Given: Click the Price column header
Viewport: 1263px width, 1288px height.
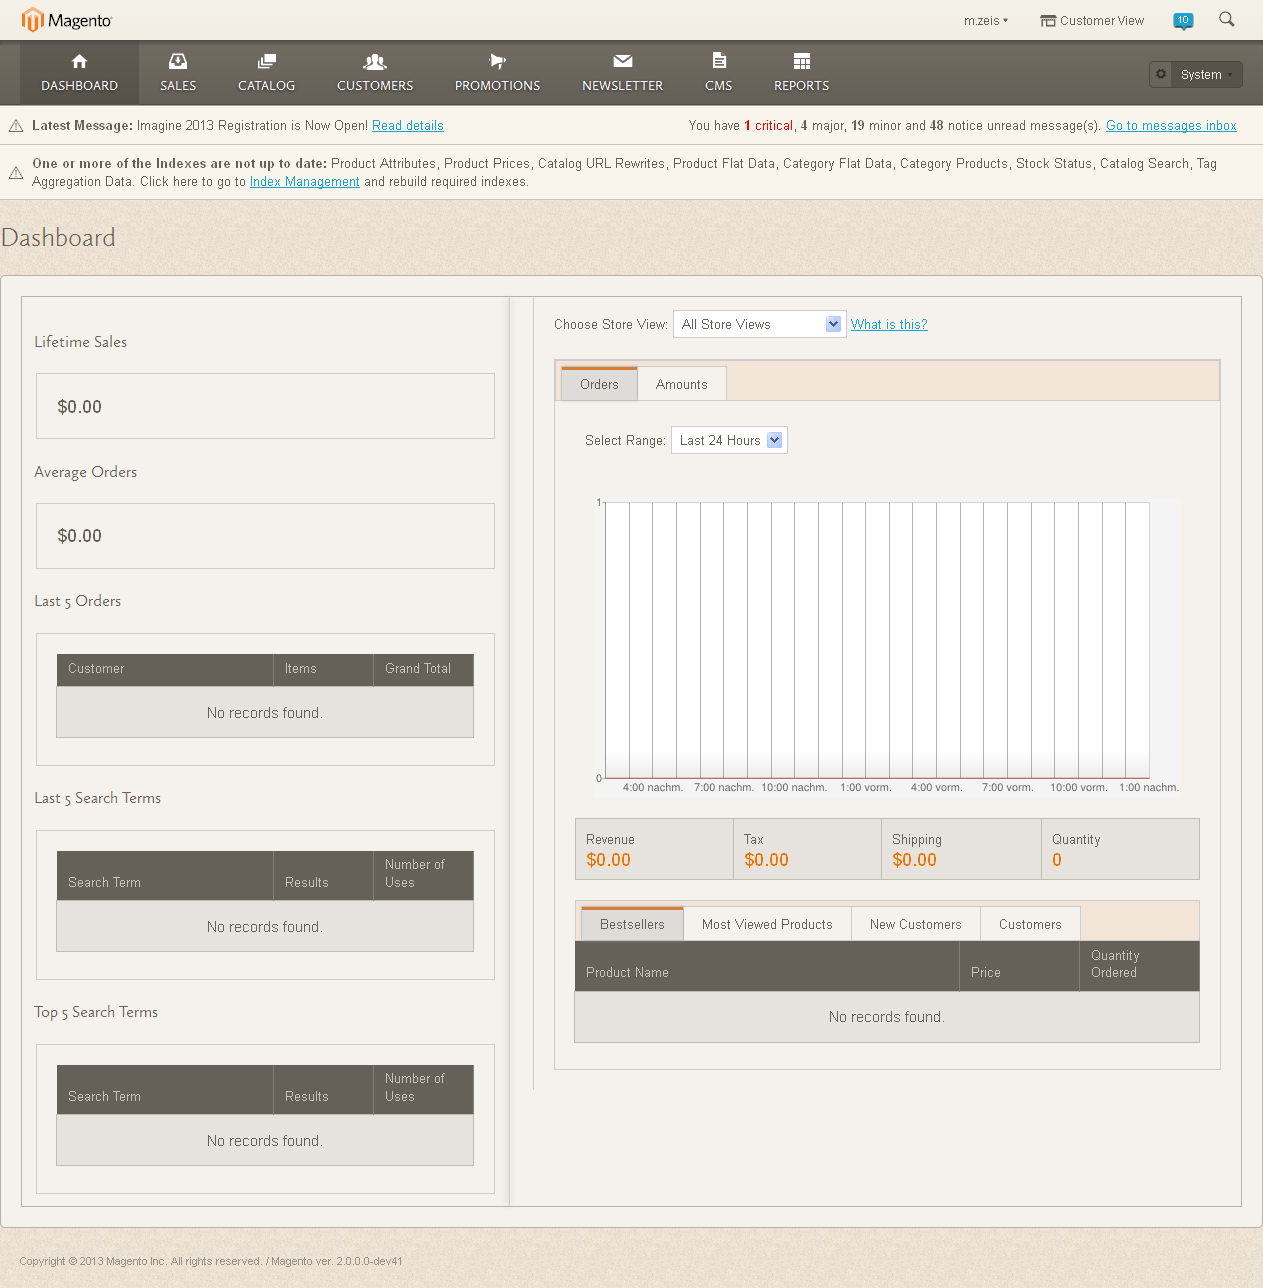Looking at the screenshot, I should click(1019, 966).
